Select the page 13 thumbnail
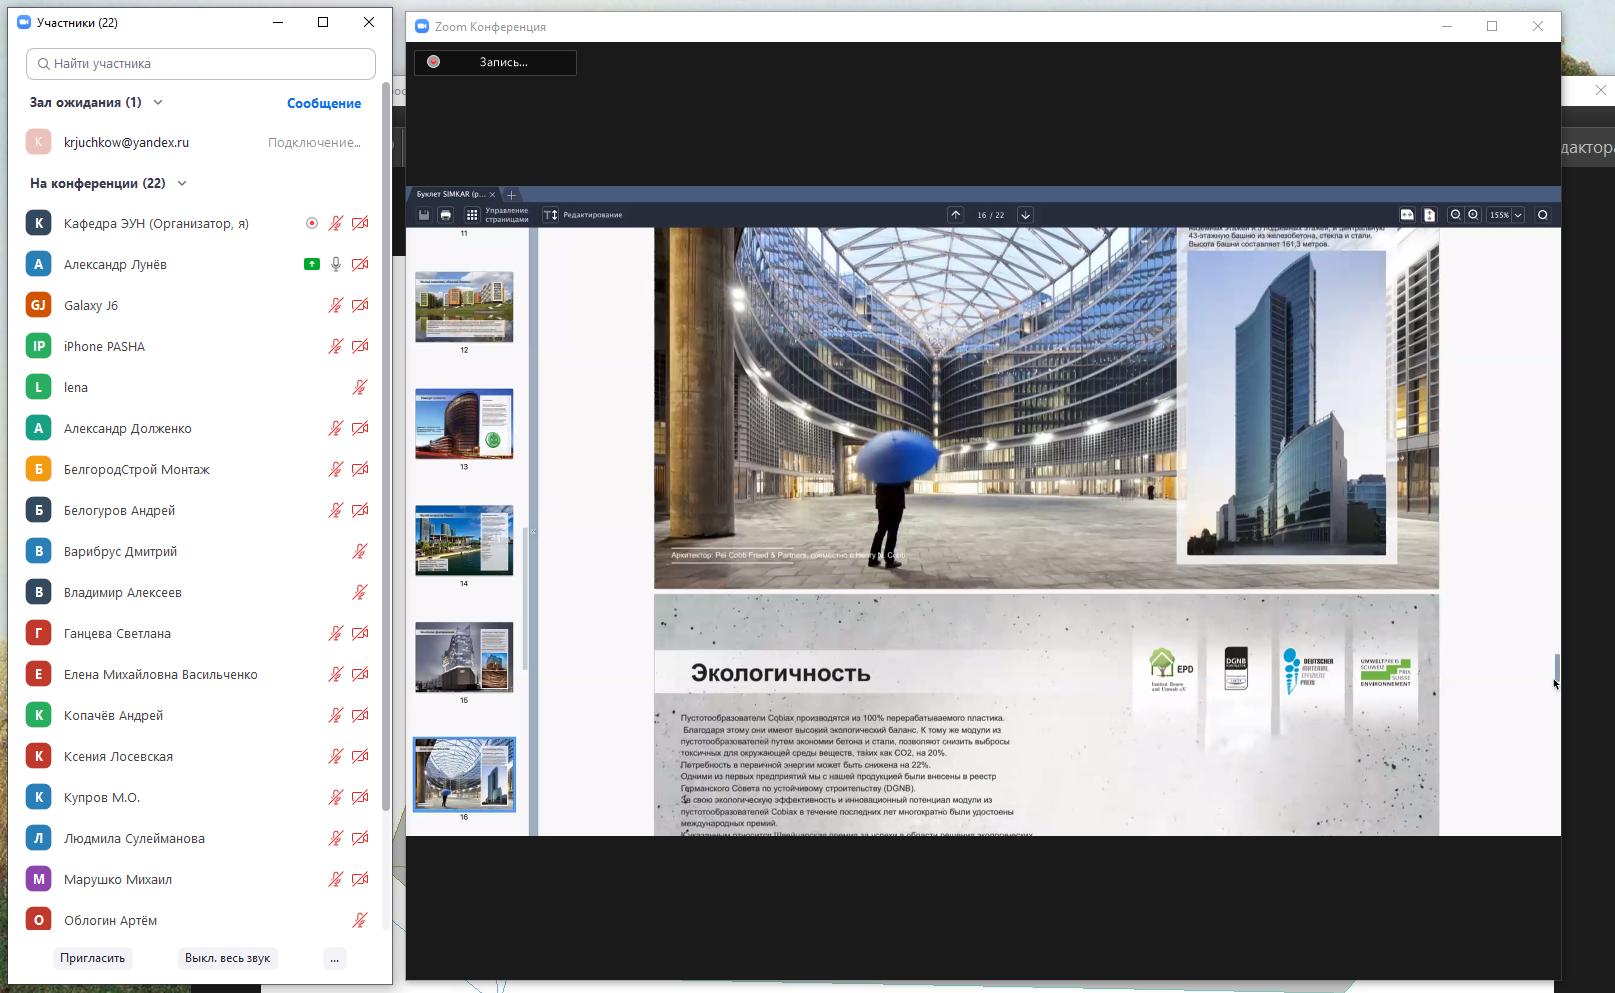The image size is (1615, 993). coord(464,424)
